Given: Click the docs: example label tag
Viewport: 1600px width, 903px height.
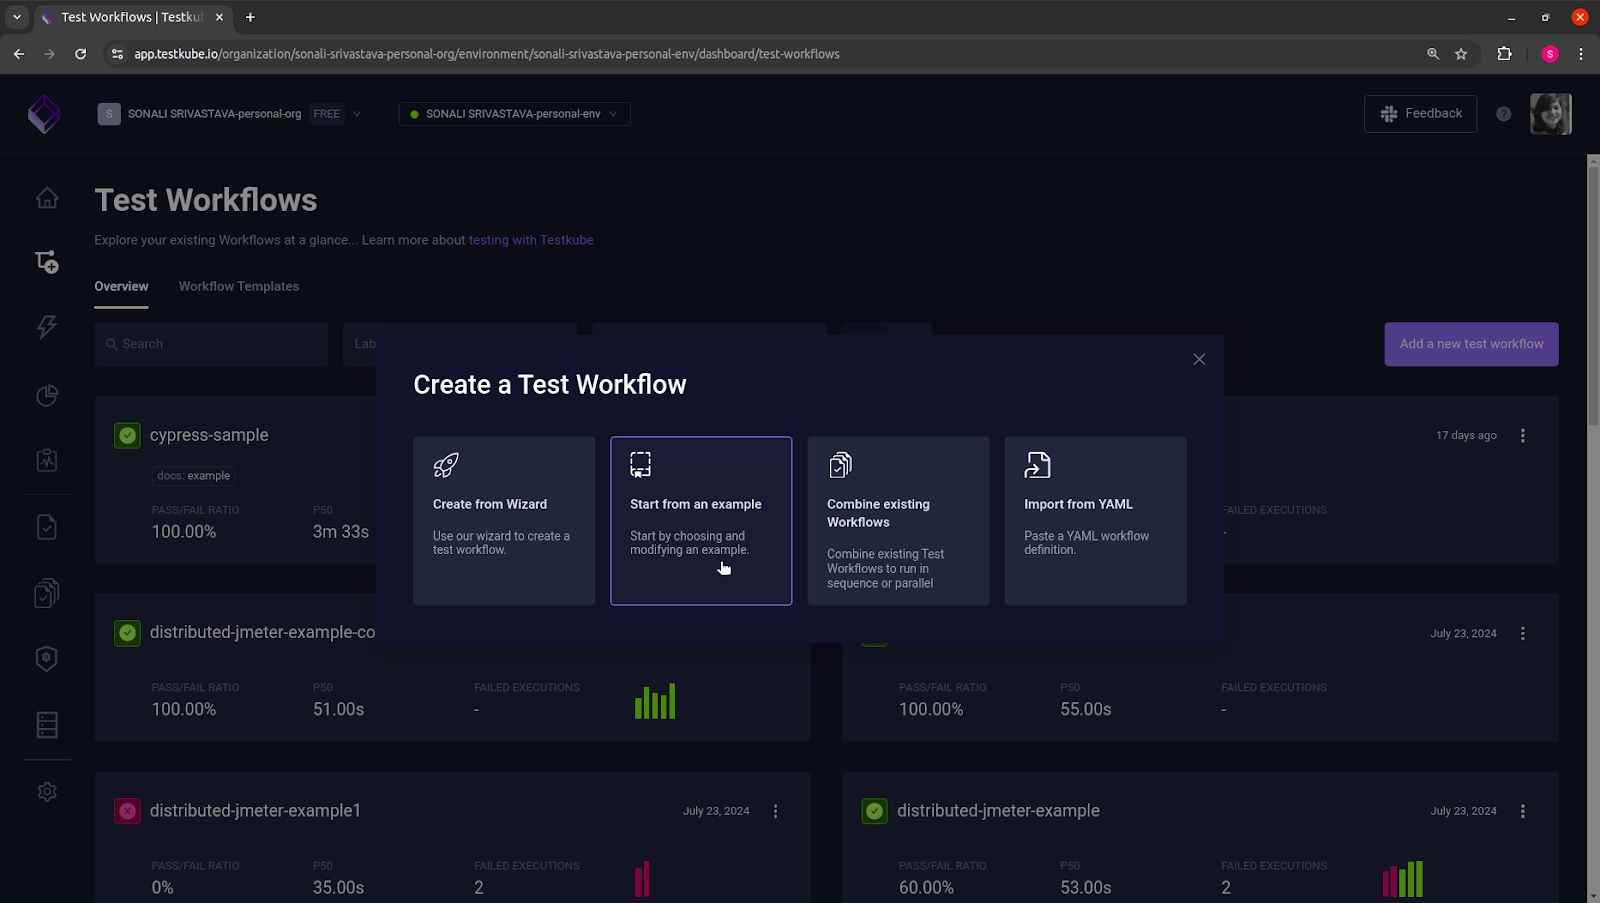Looking at the screenshot, I should click(194, 476).
